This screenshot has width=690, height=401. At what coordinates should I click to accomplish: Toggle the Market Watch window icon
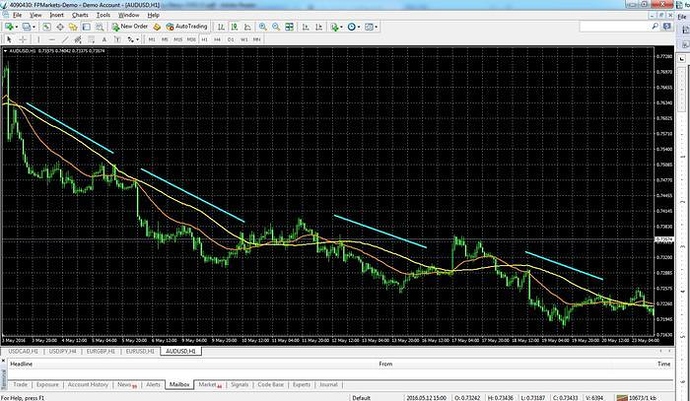(x=47, y=27)
